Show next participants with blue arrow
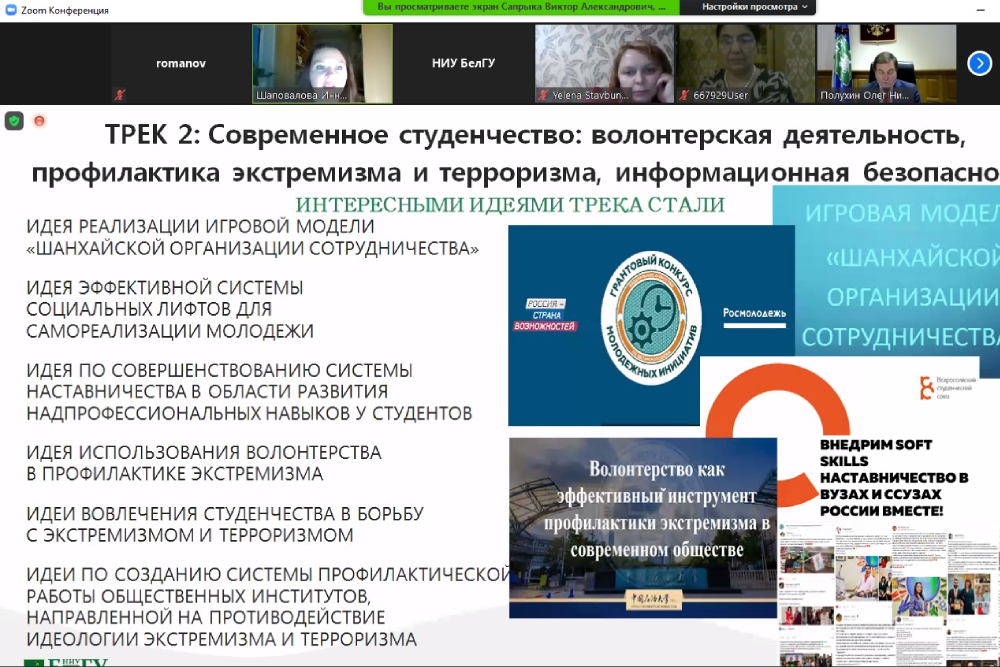 pyautogui.click(x=979, y=63)
